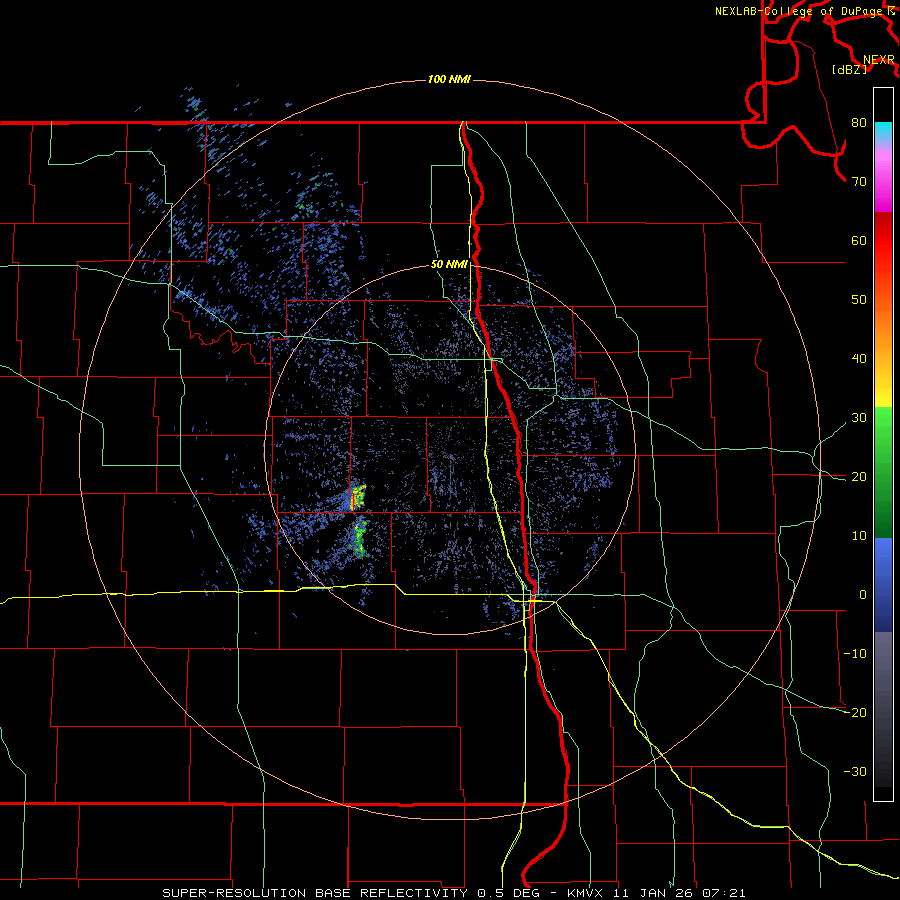Click the 50 NMI range ring label
Image resolution: width=900 pixels, height=900 pixels.
449,265
